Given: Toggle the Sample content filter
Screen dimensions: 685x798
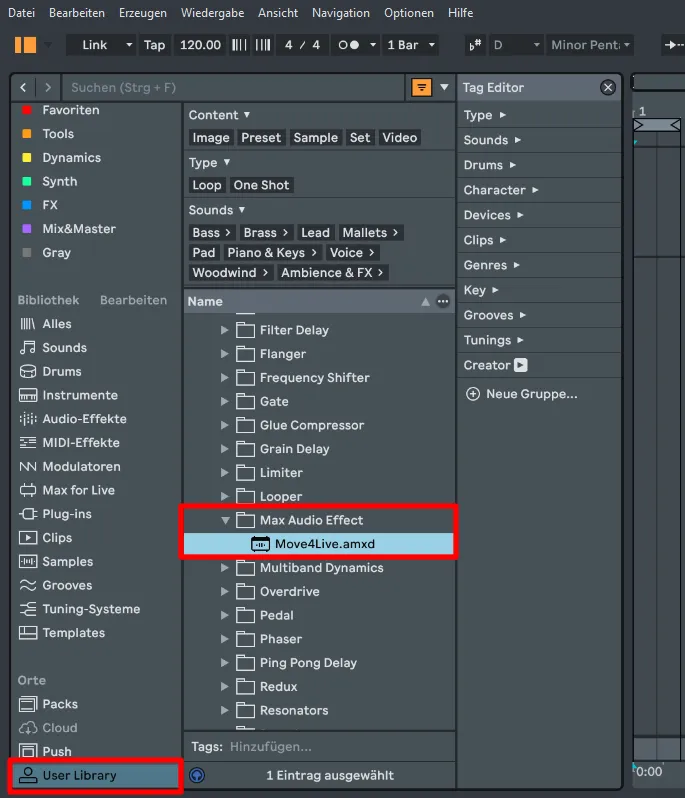Looking at the screenshot, I should coord(316,137).
